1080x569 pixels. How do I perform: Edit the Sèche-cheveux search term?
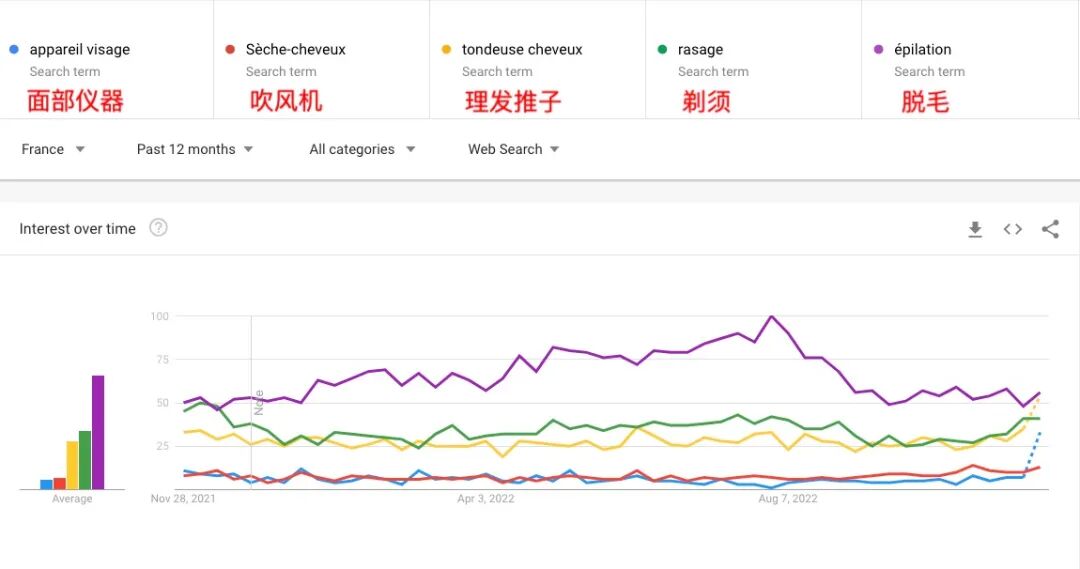pos(296,49)
